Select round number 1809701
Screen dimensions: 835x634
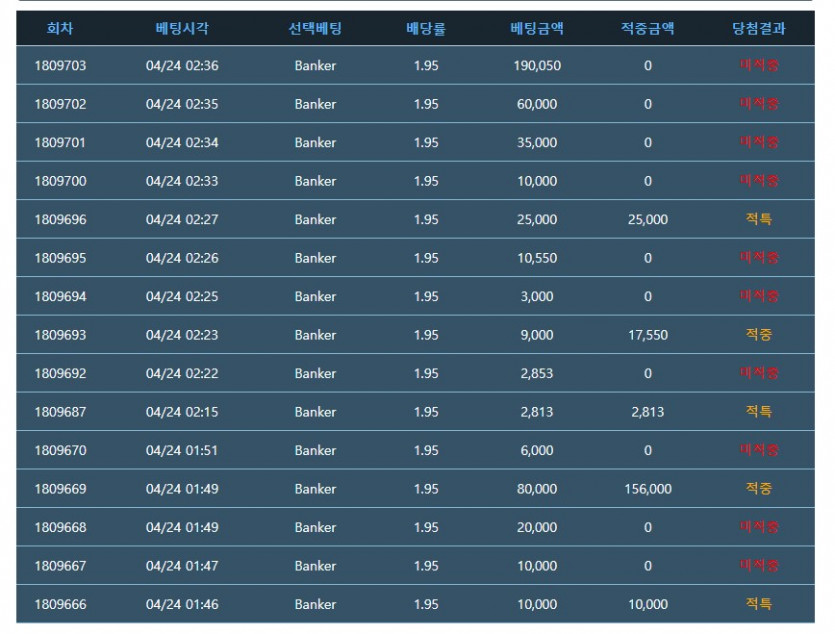coord(60,143)
